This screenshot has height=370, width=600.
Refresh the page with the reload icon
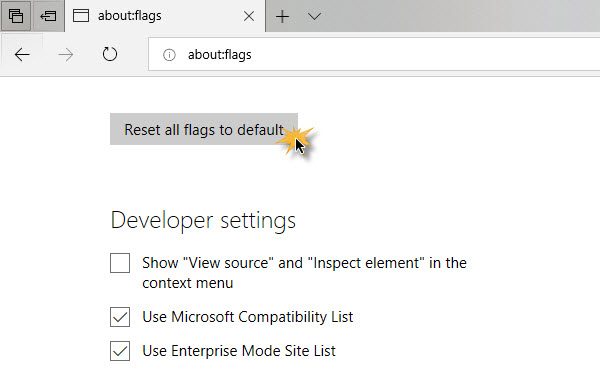point(110,54)
